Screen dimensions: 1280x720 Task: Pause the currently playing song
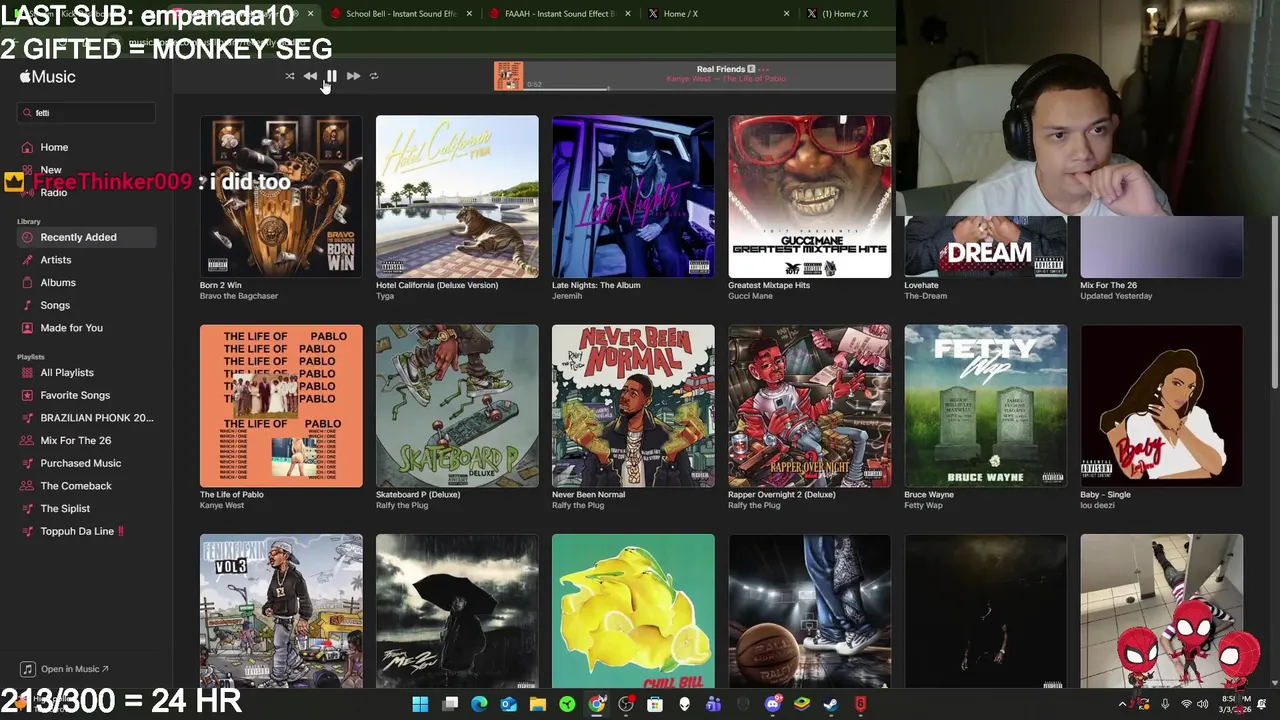coord(331,76)
